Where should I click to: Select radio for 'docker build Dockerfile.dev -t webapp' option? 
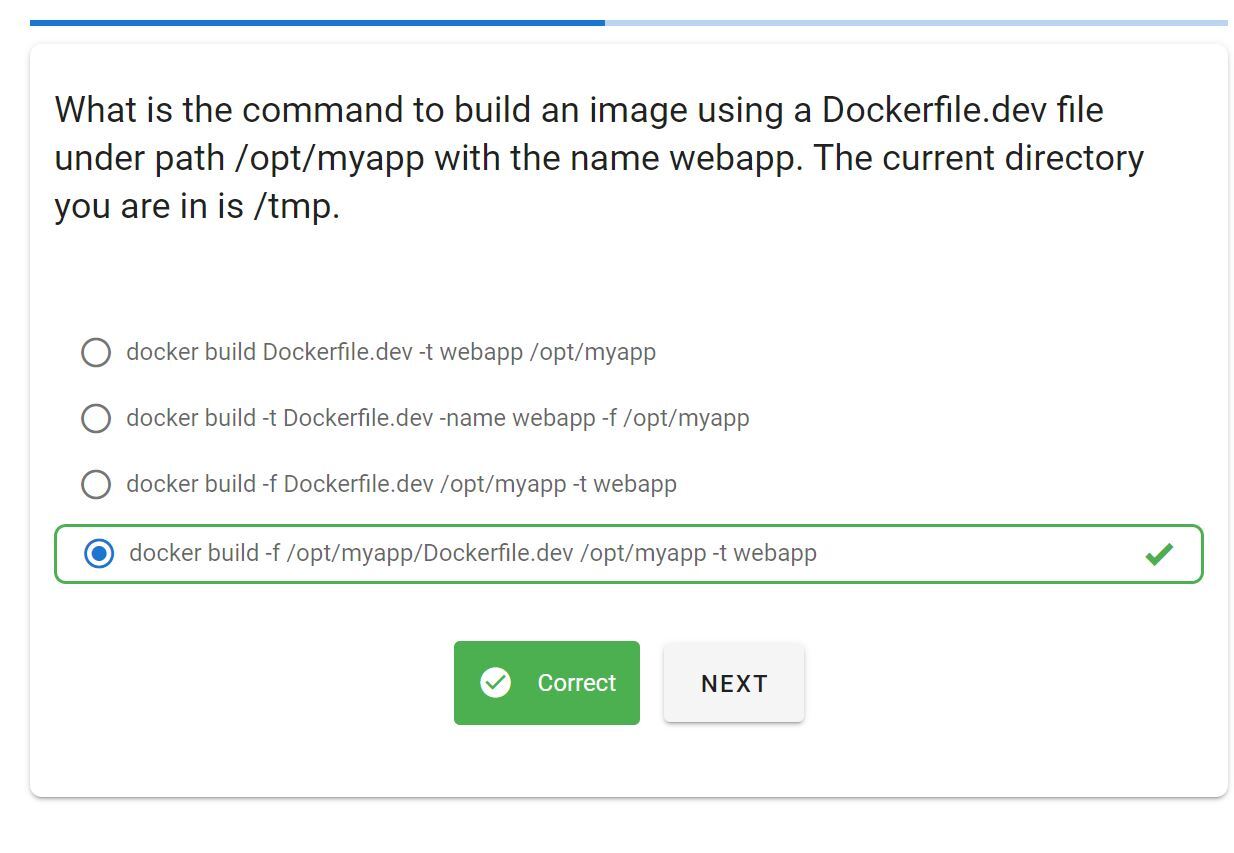[96, 352]
